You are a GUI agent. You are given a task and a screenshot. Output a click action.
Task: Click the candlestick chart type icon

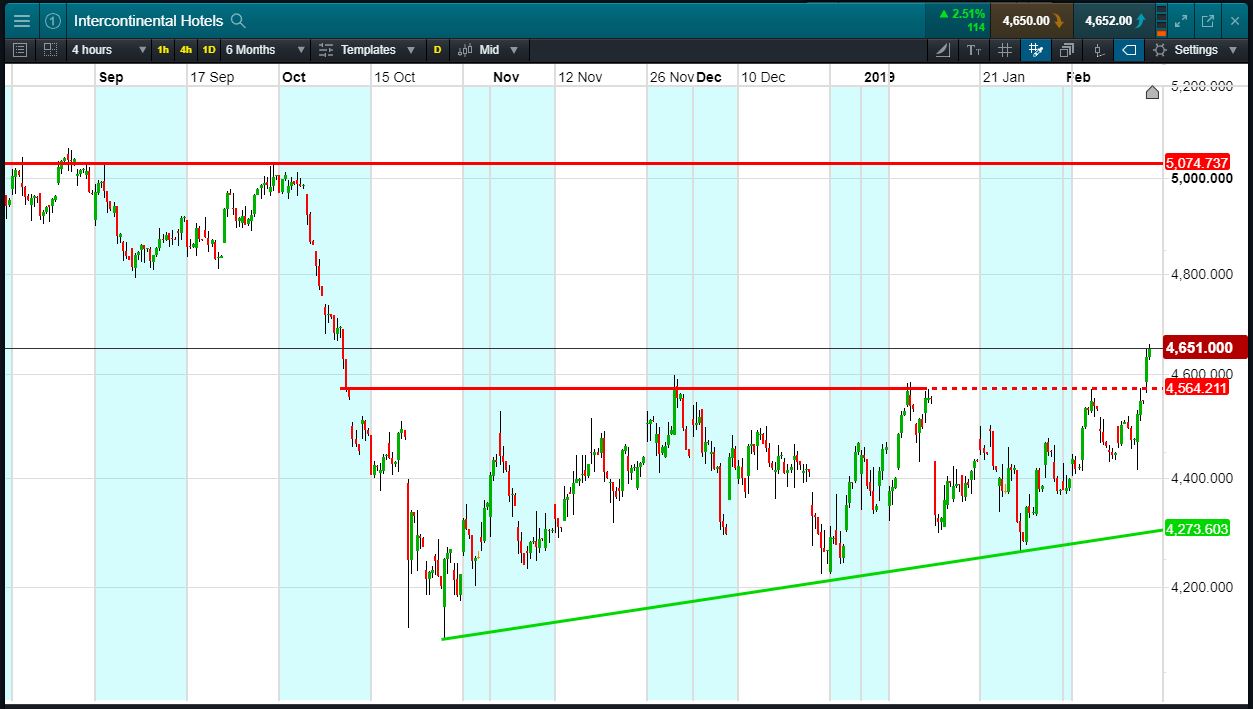pyautogui.click(x=465, y=49)
